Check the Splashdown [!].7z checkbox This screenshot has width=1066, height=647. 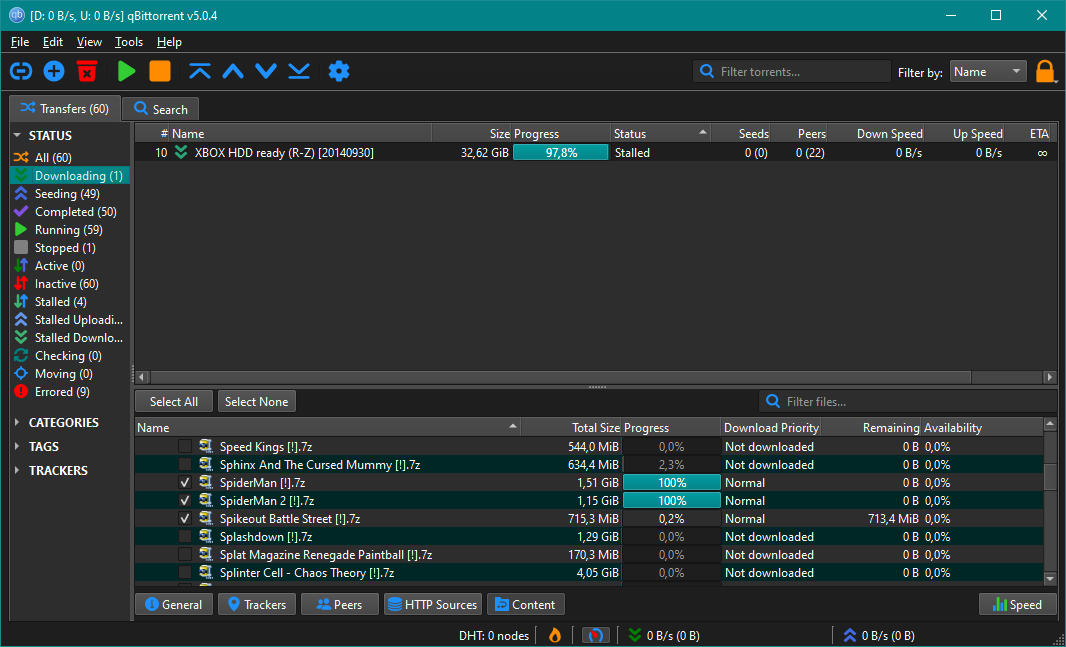tap(184, 537)
